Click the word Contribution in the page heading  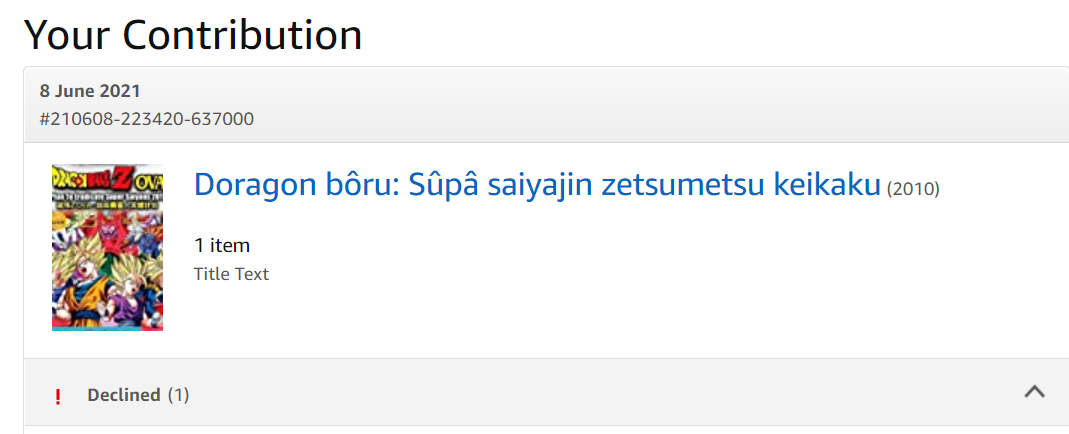[242, 35]
